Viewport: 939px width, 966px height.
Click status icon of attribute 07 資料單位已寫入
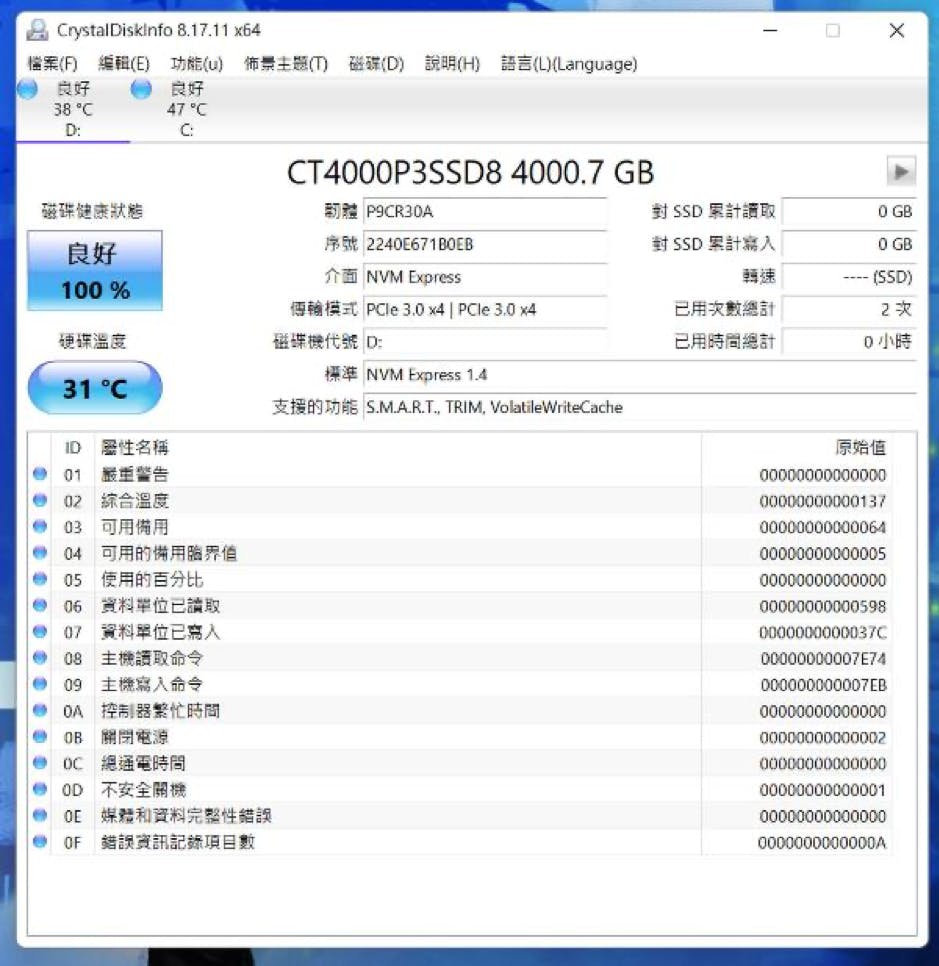tap(40, 631)
